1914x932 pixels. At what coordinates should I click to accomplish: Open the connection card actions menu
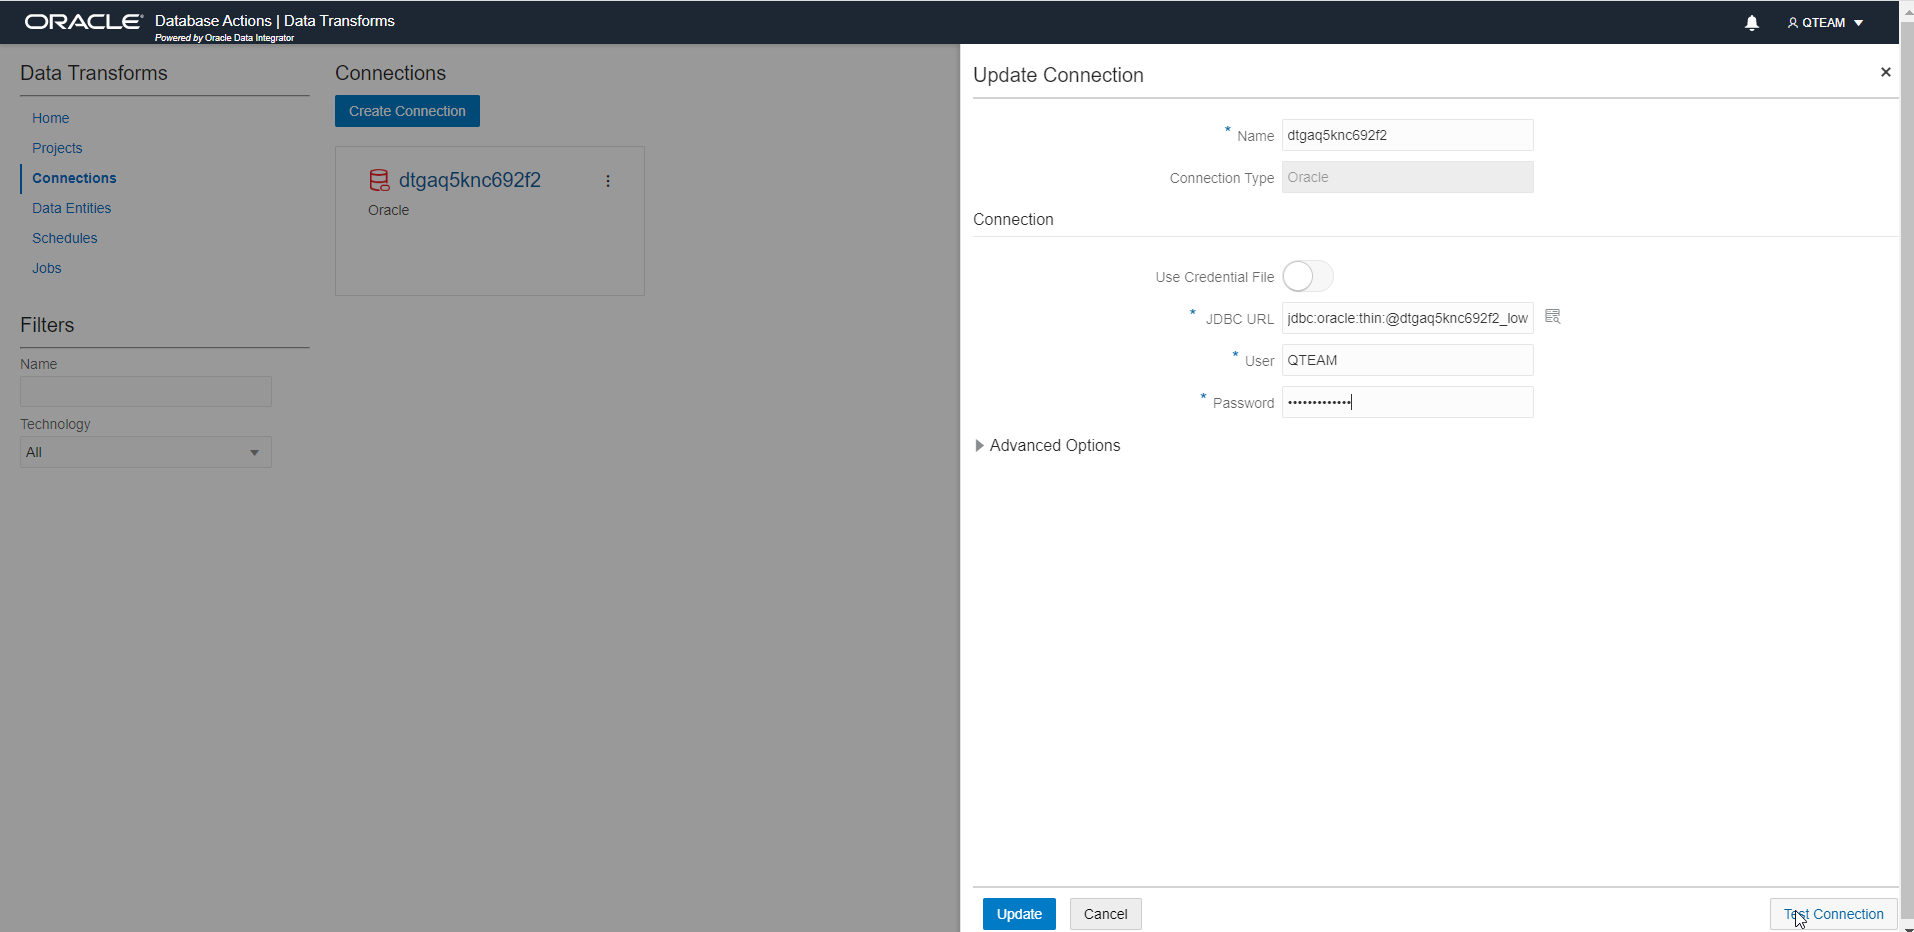(608, 181)
